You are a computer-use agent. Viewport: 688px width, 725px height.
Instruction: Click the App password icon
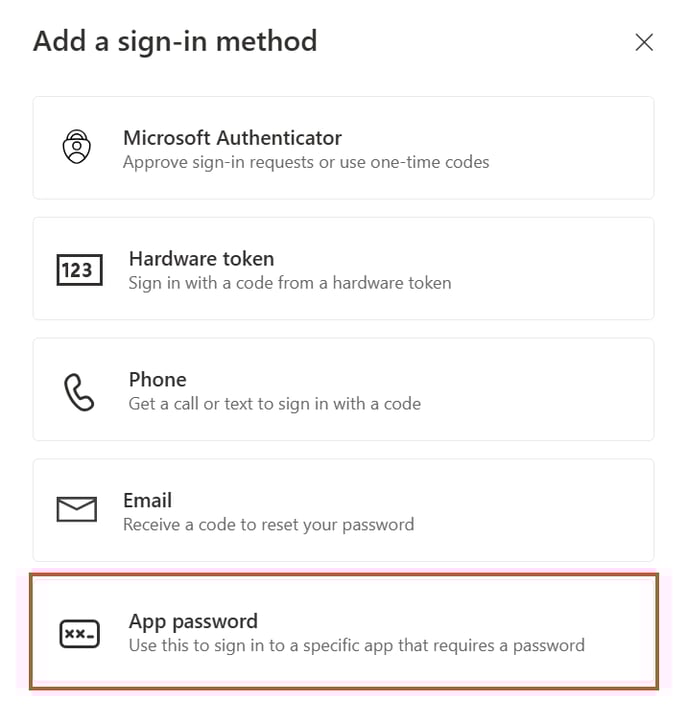(x=79, y=634)
